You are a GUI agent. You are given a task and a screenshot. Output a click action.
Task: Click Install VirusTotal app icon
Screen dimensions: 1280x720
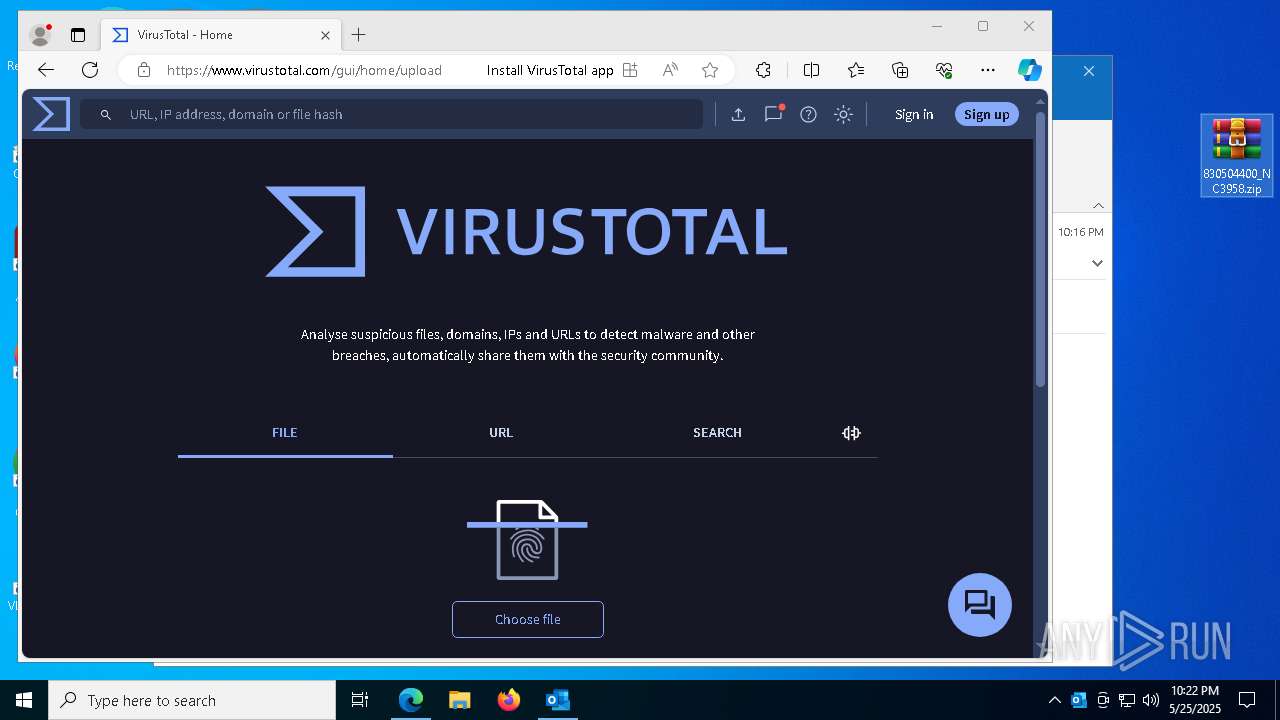(630, 70)
